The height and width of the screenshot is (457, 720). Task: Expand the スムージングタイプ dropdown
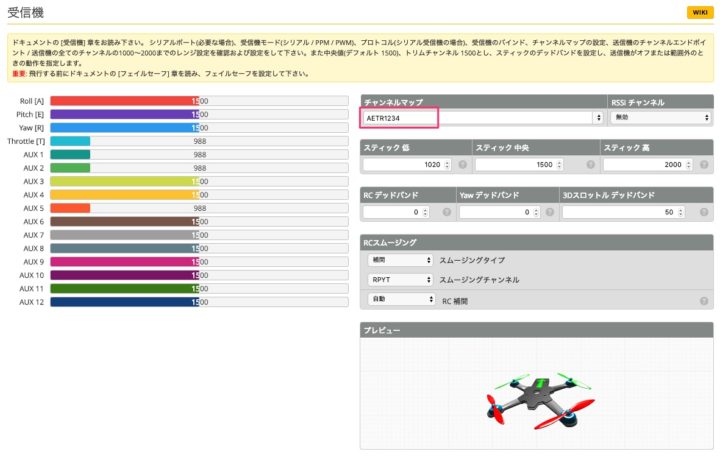pos(400,260)
